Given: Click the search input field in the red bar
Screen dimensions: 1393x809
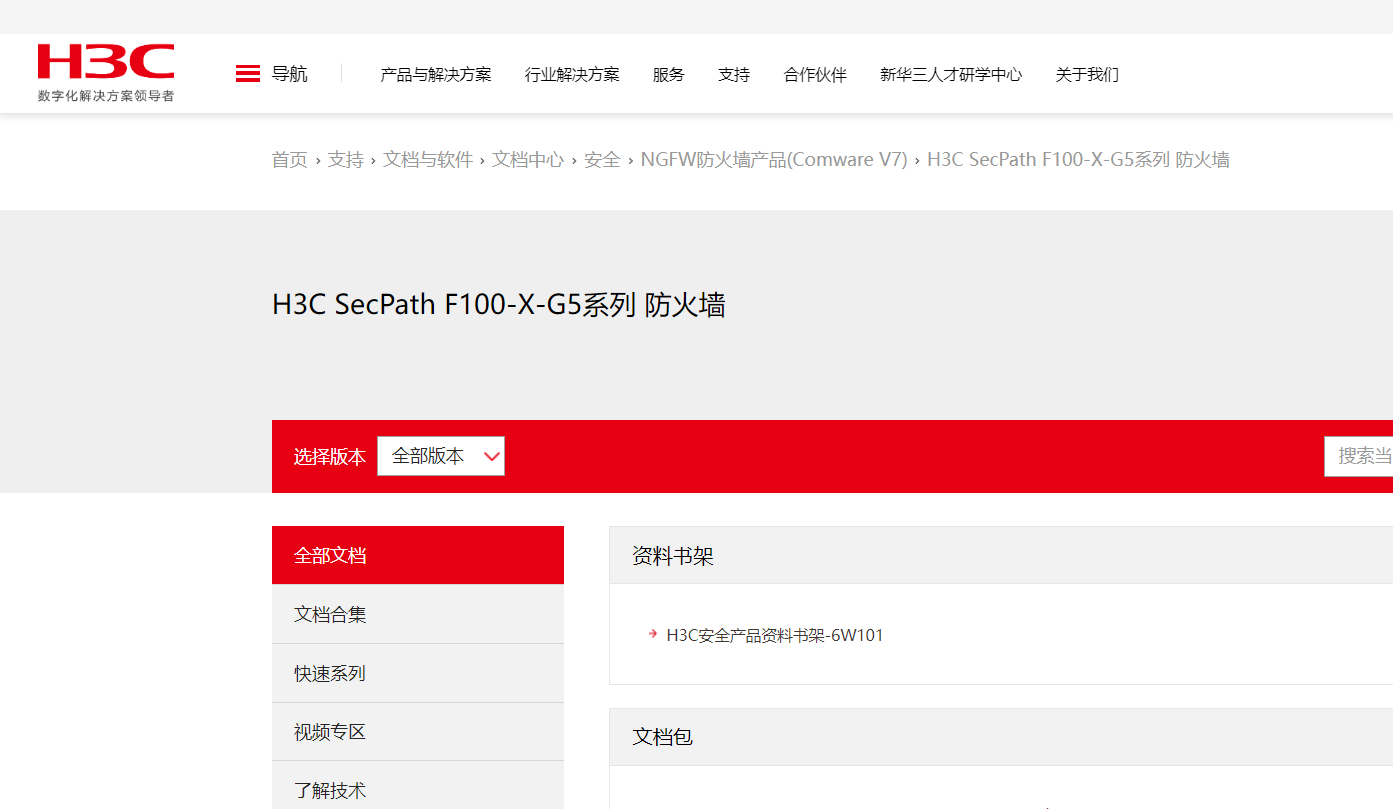Looking at the screenshot, I should (1362, 456).
